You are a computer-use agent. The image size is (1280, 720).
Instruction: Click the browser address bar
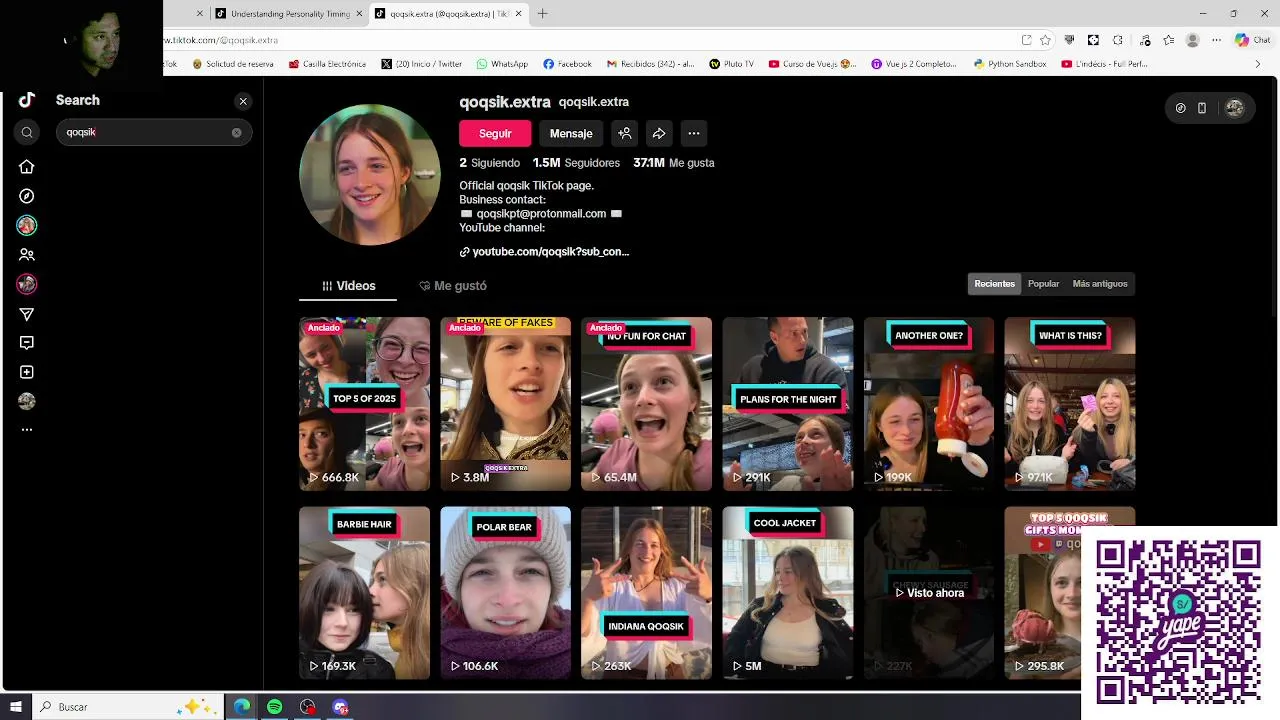(x=590, y=40)
